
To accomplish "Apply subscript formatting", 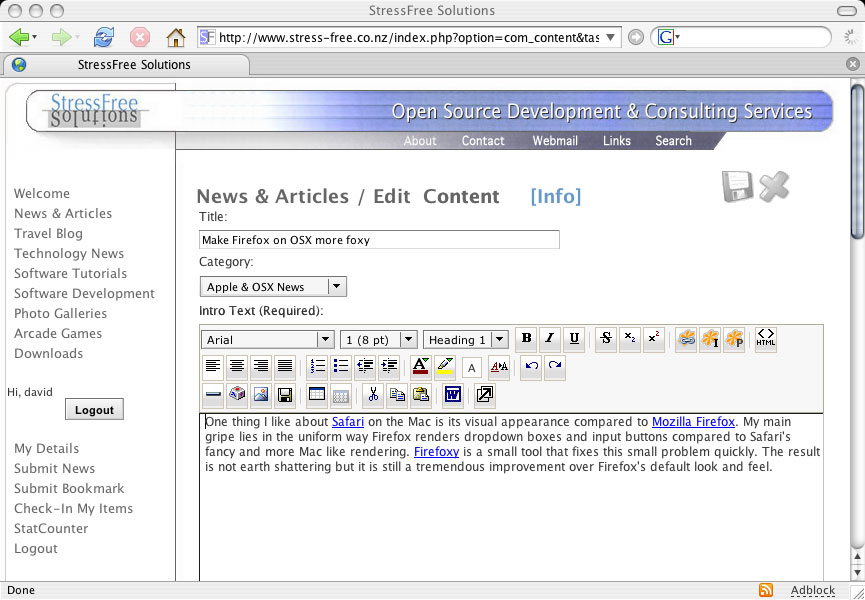I will pyautogui.click(x=630, y=339).
